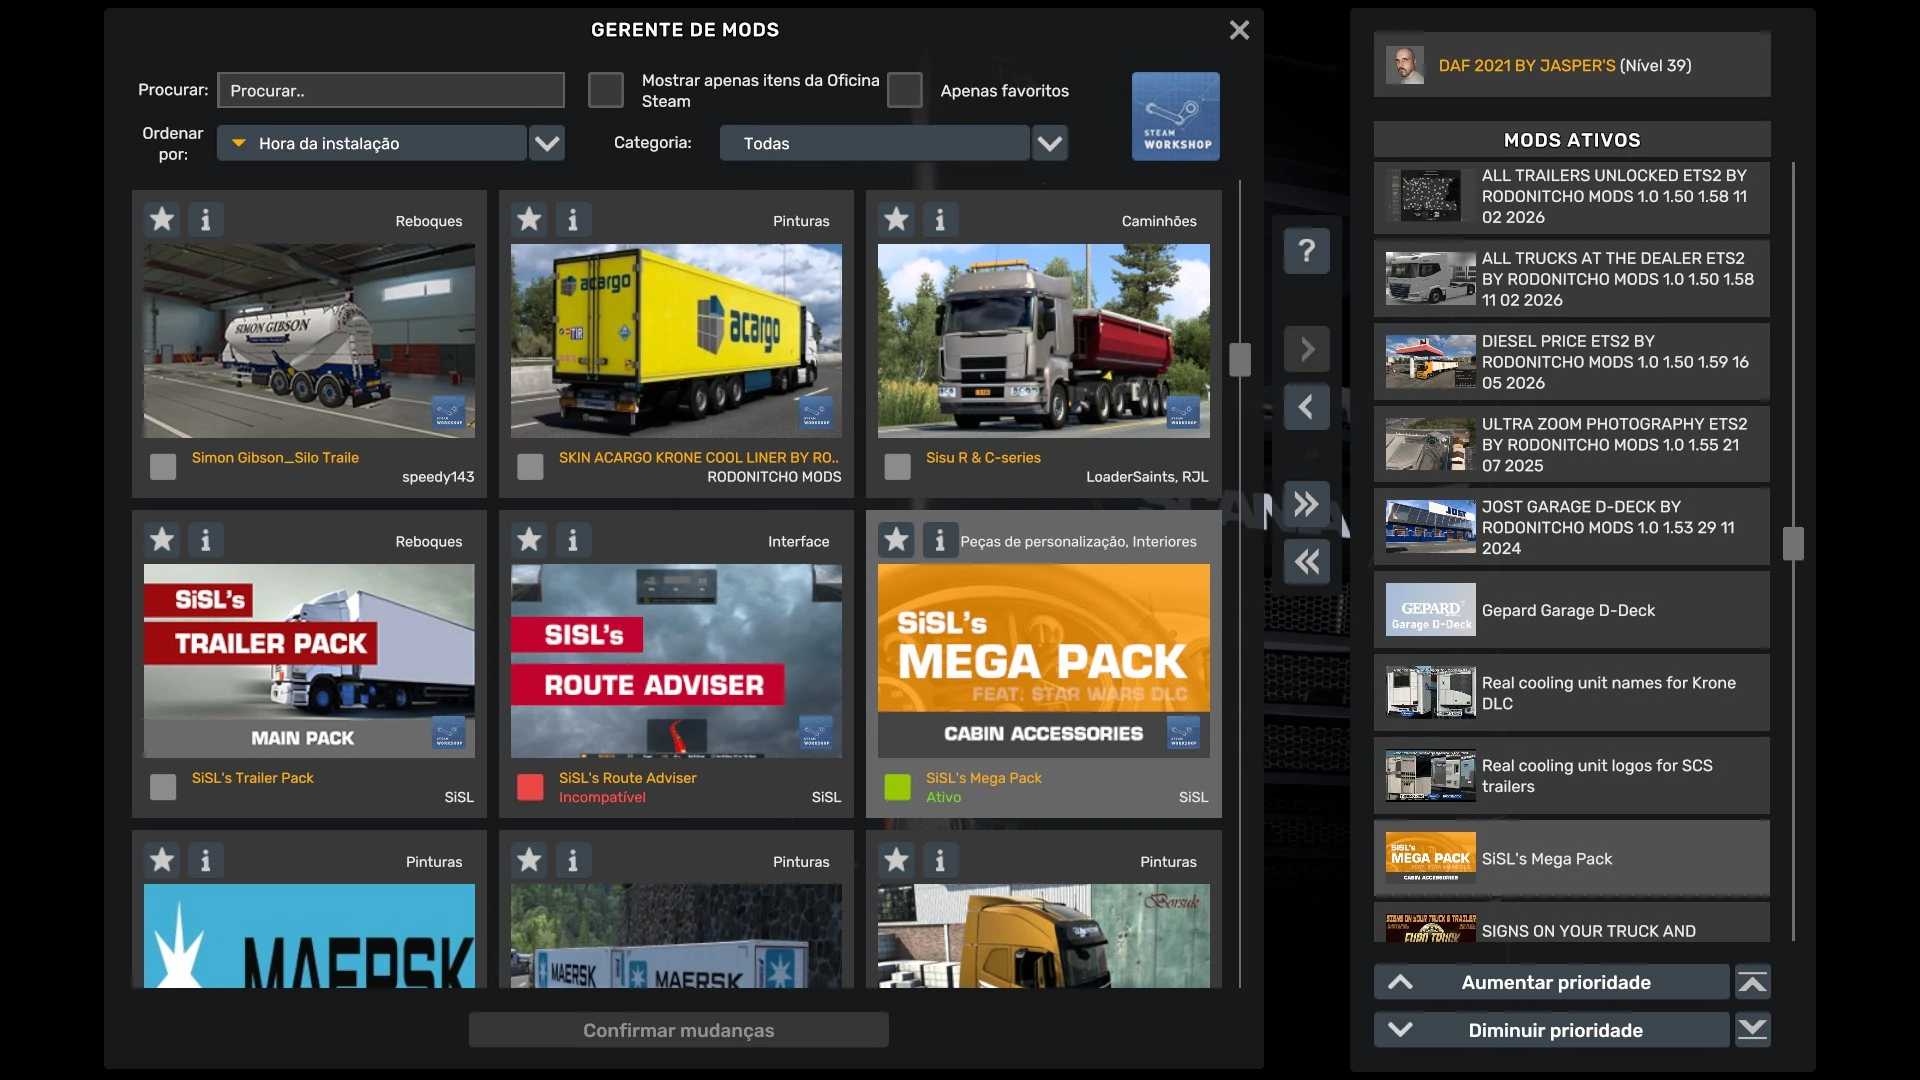View info for Sisu R & C-series
Image resolution: width=1920 pixels, height=1080 pixels.
[940, 219]
